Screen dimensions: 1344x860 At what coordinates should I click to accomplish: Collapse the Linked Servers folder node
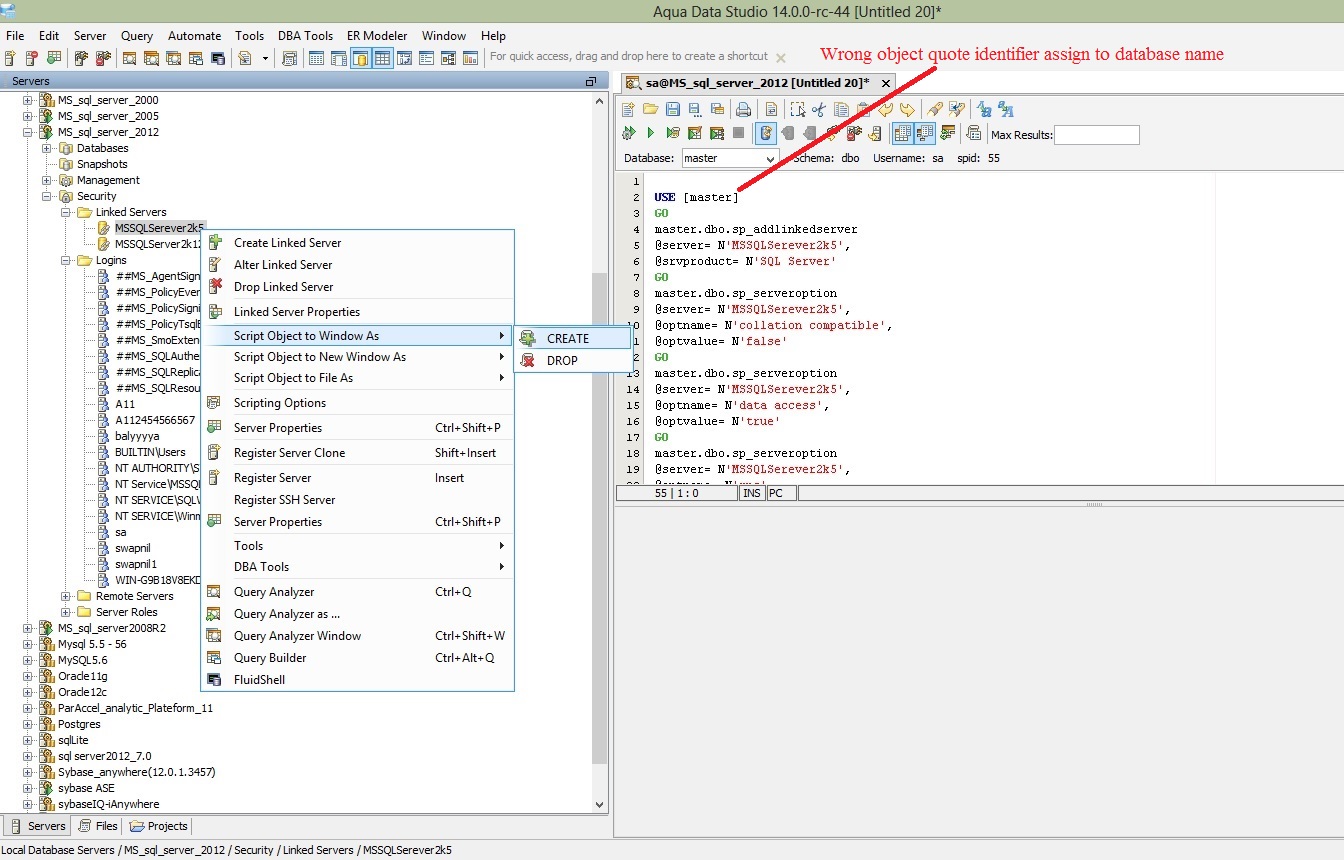click(x=66, y=212)
